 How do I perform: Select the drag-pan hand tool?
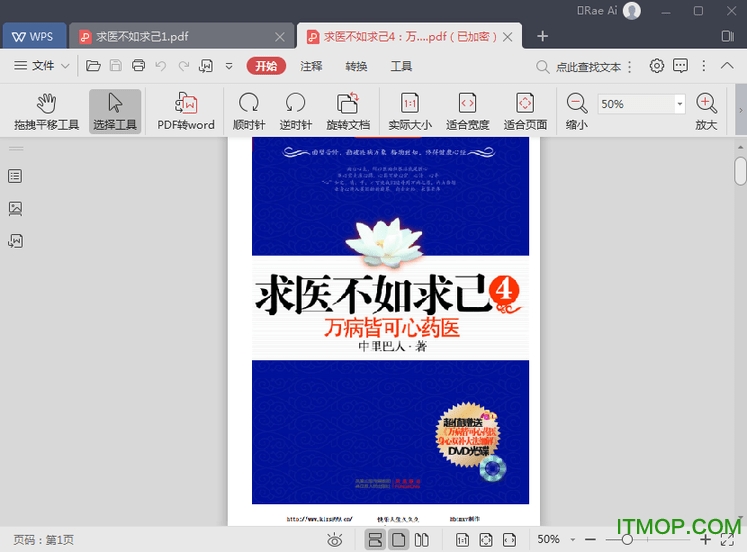click(x=46, y=111)
